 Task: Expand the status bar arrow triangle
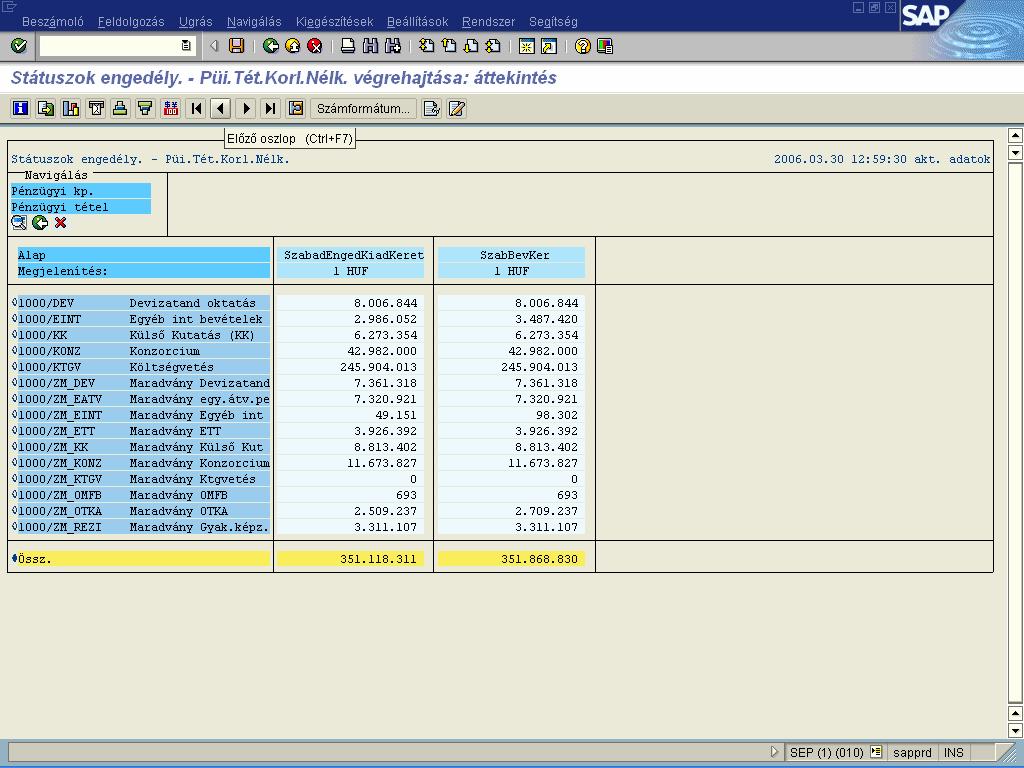pos(775,752)
